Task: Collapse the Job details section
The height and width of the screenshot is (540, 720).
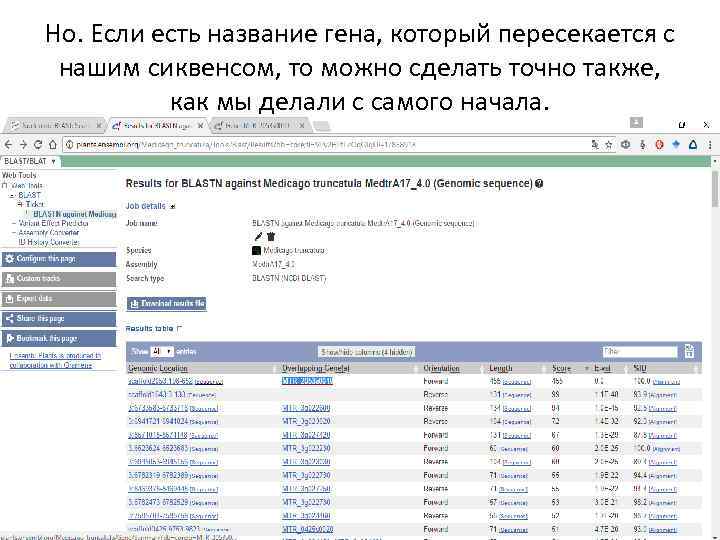Action: click(173, 207)
